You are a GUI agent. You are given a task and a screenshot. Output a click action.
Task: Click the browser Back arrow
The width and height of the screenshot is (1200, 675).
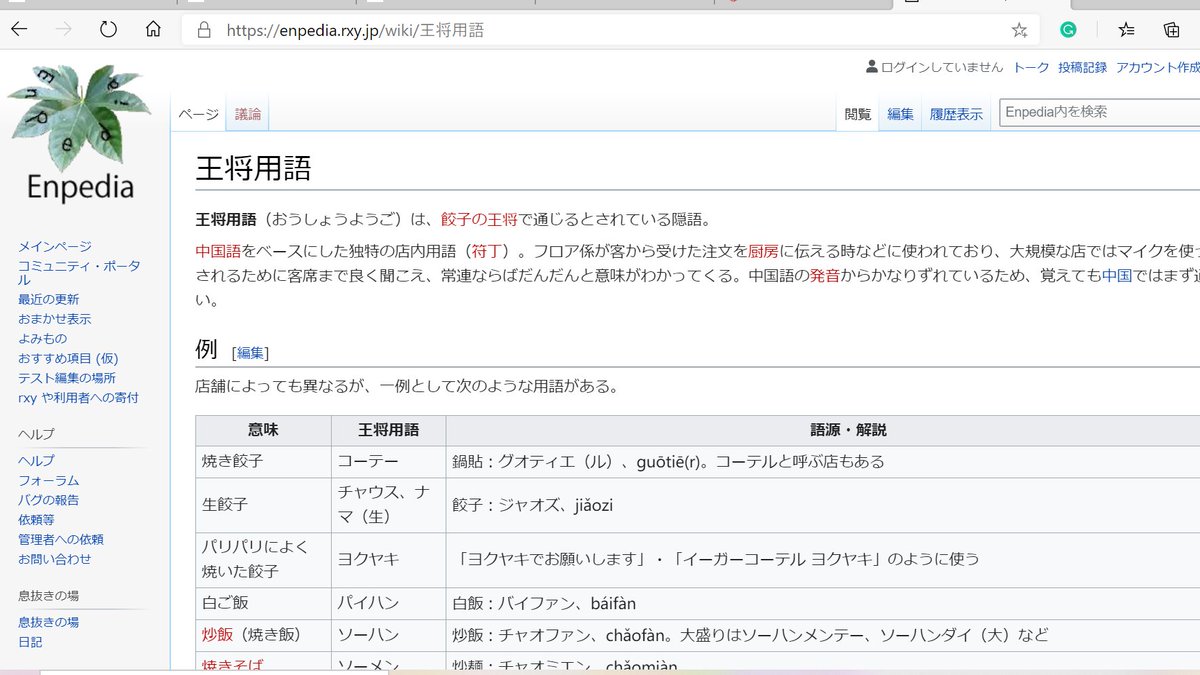click(x=19, y=30)
